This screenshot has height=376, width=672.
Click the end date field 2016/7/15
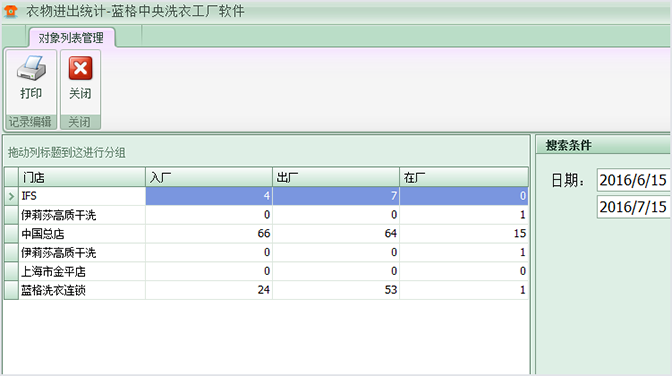tap(633, 207)
